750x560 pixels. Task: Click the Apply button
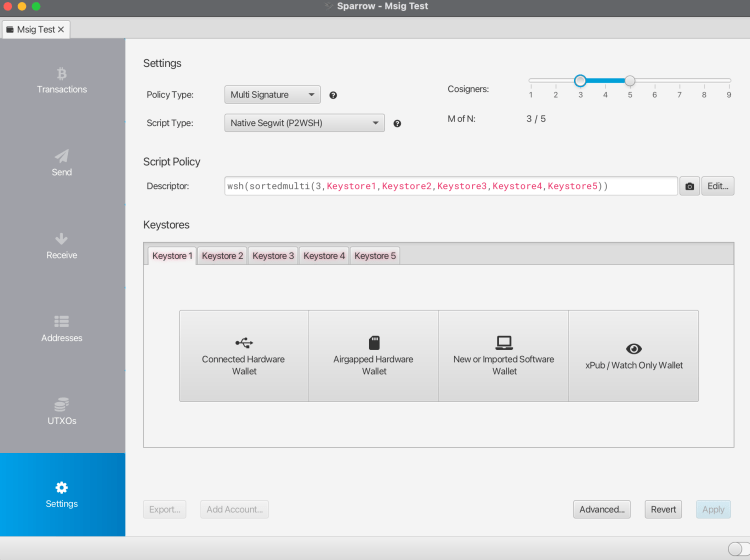point(713,509)
